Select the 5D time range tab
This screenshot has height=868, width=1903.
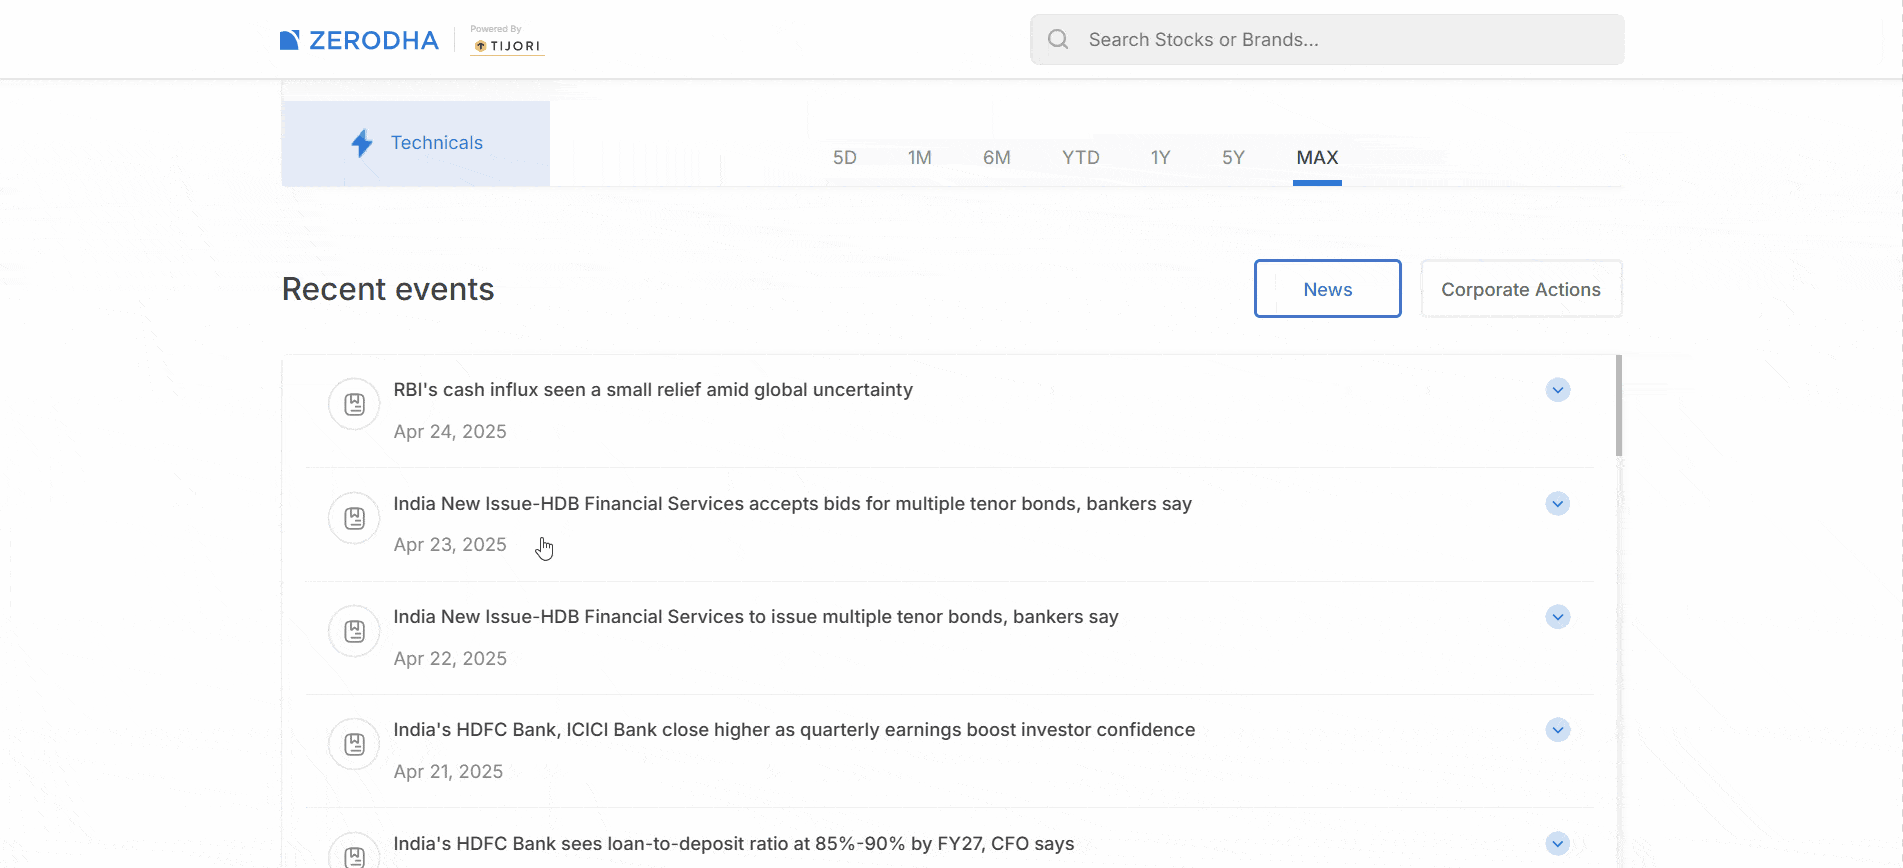(845, 158)
